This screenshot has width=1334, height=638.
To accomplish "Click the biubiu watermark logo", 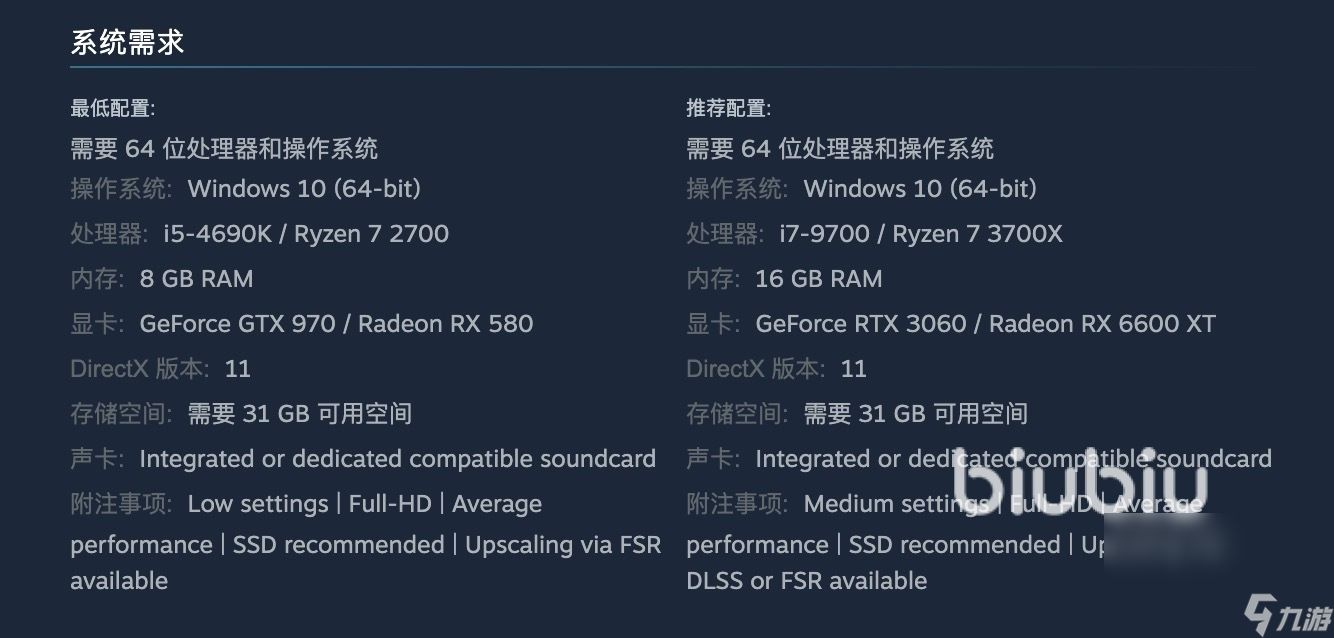I will [x=1078, y=484].
